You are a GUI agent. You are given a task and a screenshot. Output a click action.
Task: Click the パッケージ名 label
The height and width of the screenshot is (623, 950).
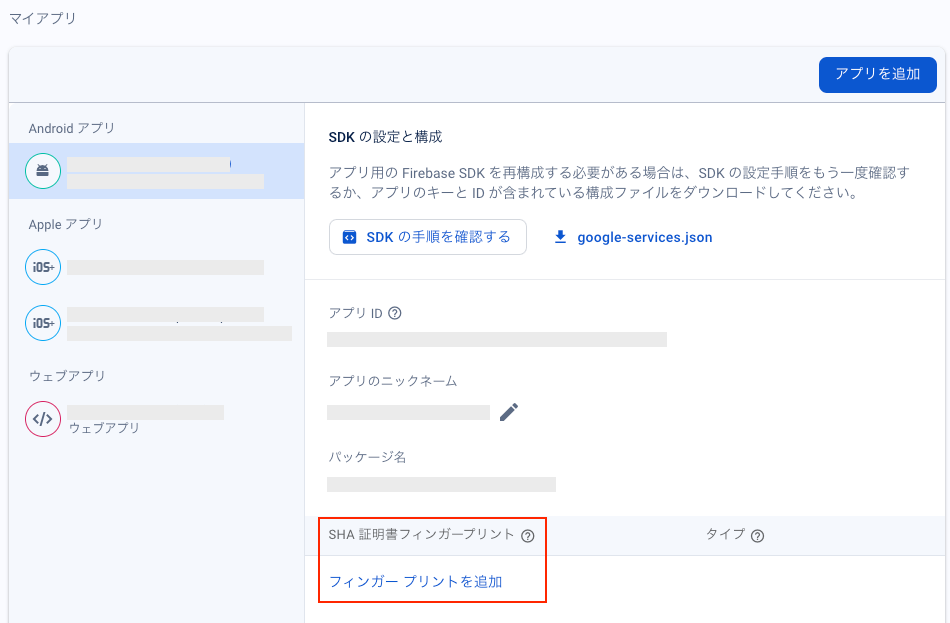point(367,457)
